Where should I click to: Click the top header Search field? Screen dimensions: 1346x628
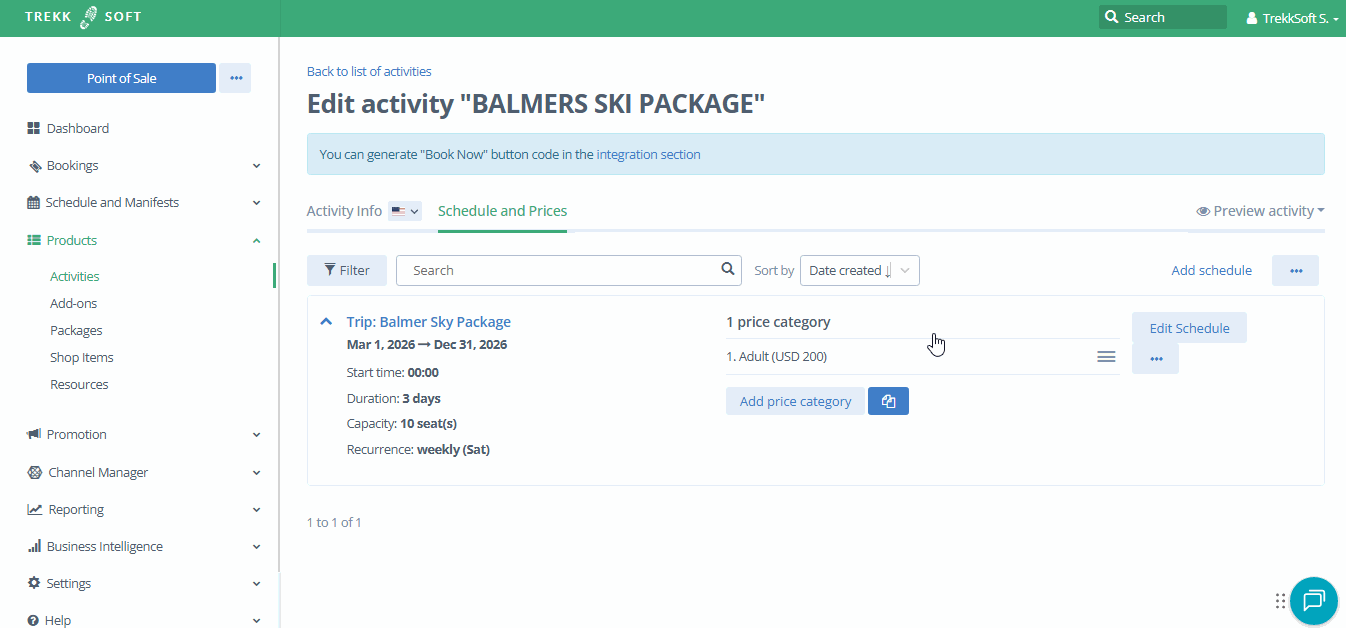coord(1162,17)
